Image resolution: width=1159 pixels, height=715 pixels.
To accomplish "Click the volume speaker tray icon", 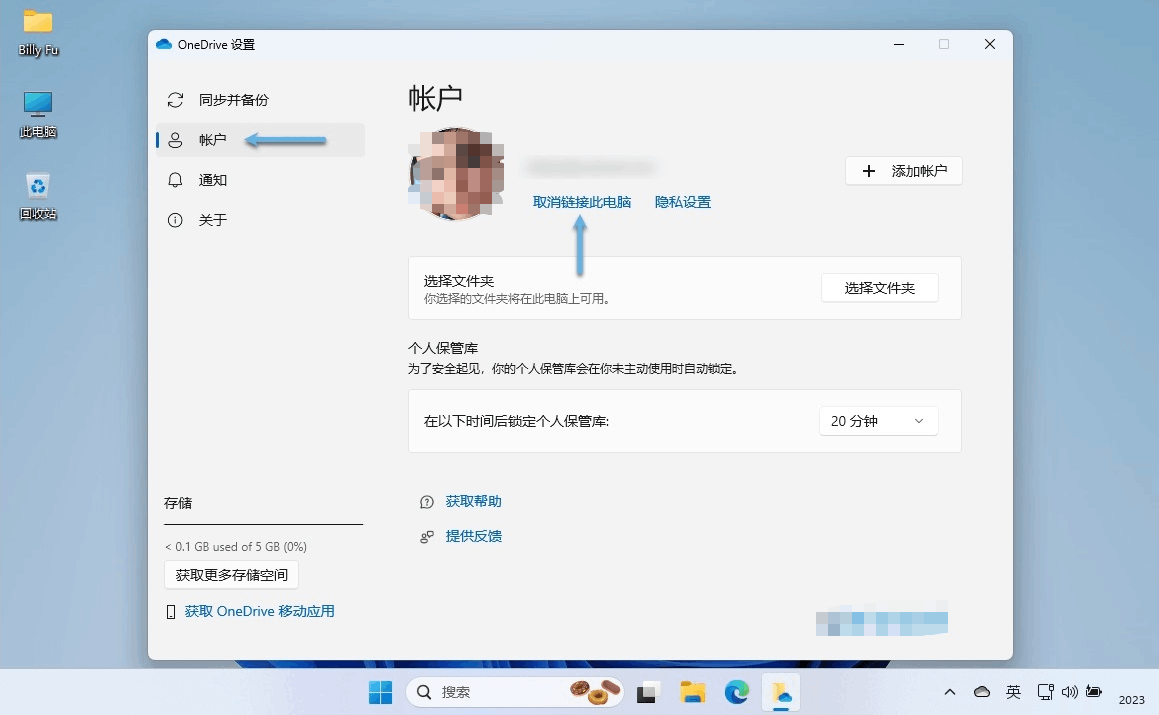I will [1070, 692].
